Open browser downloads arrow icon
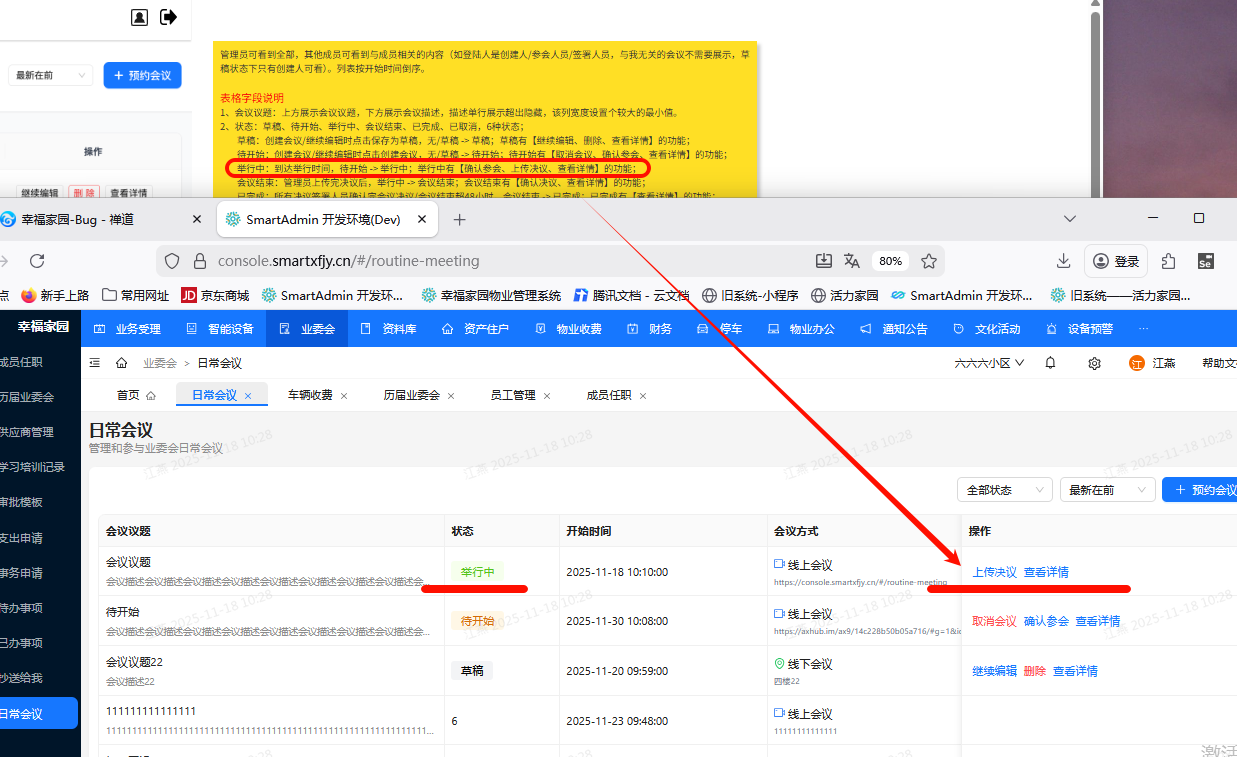Image resolution: width=1237 pixels, height=757 pixels. (x=1064, y=261)
